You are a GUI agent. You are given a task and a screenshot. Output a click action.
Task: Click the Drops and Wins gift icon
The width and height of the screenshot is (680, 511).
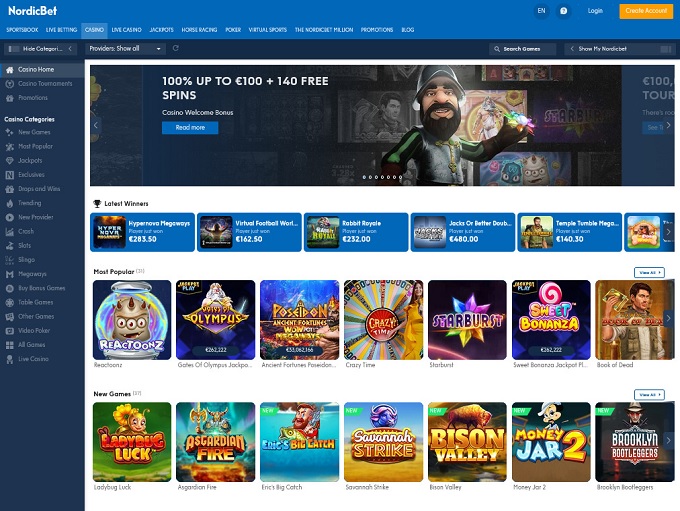point(9,188)
